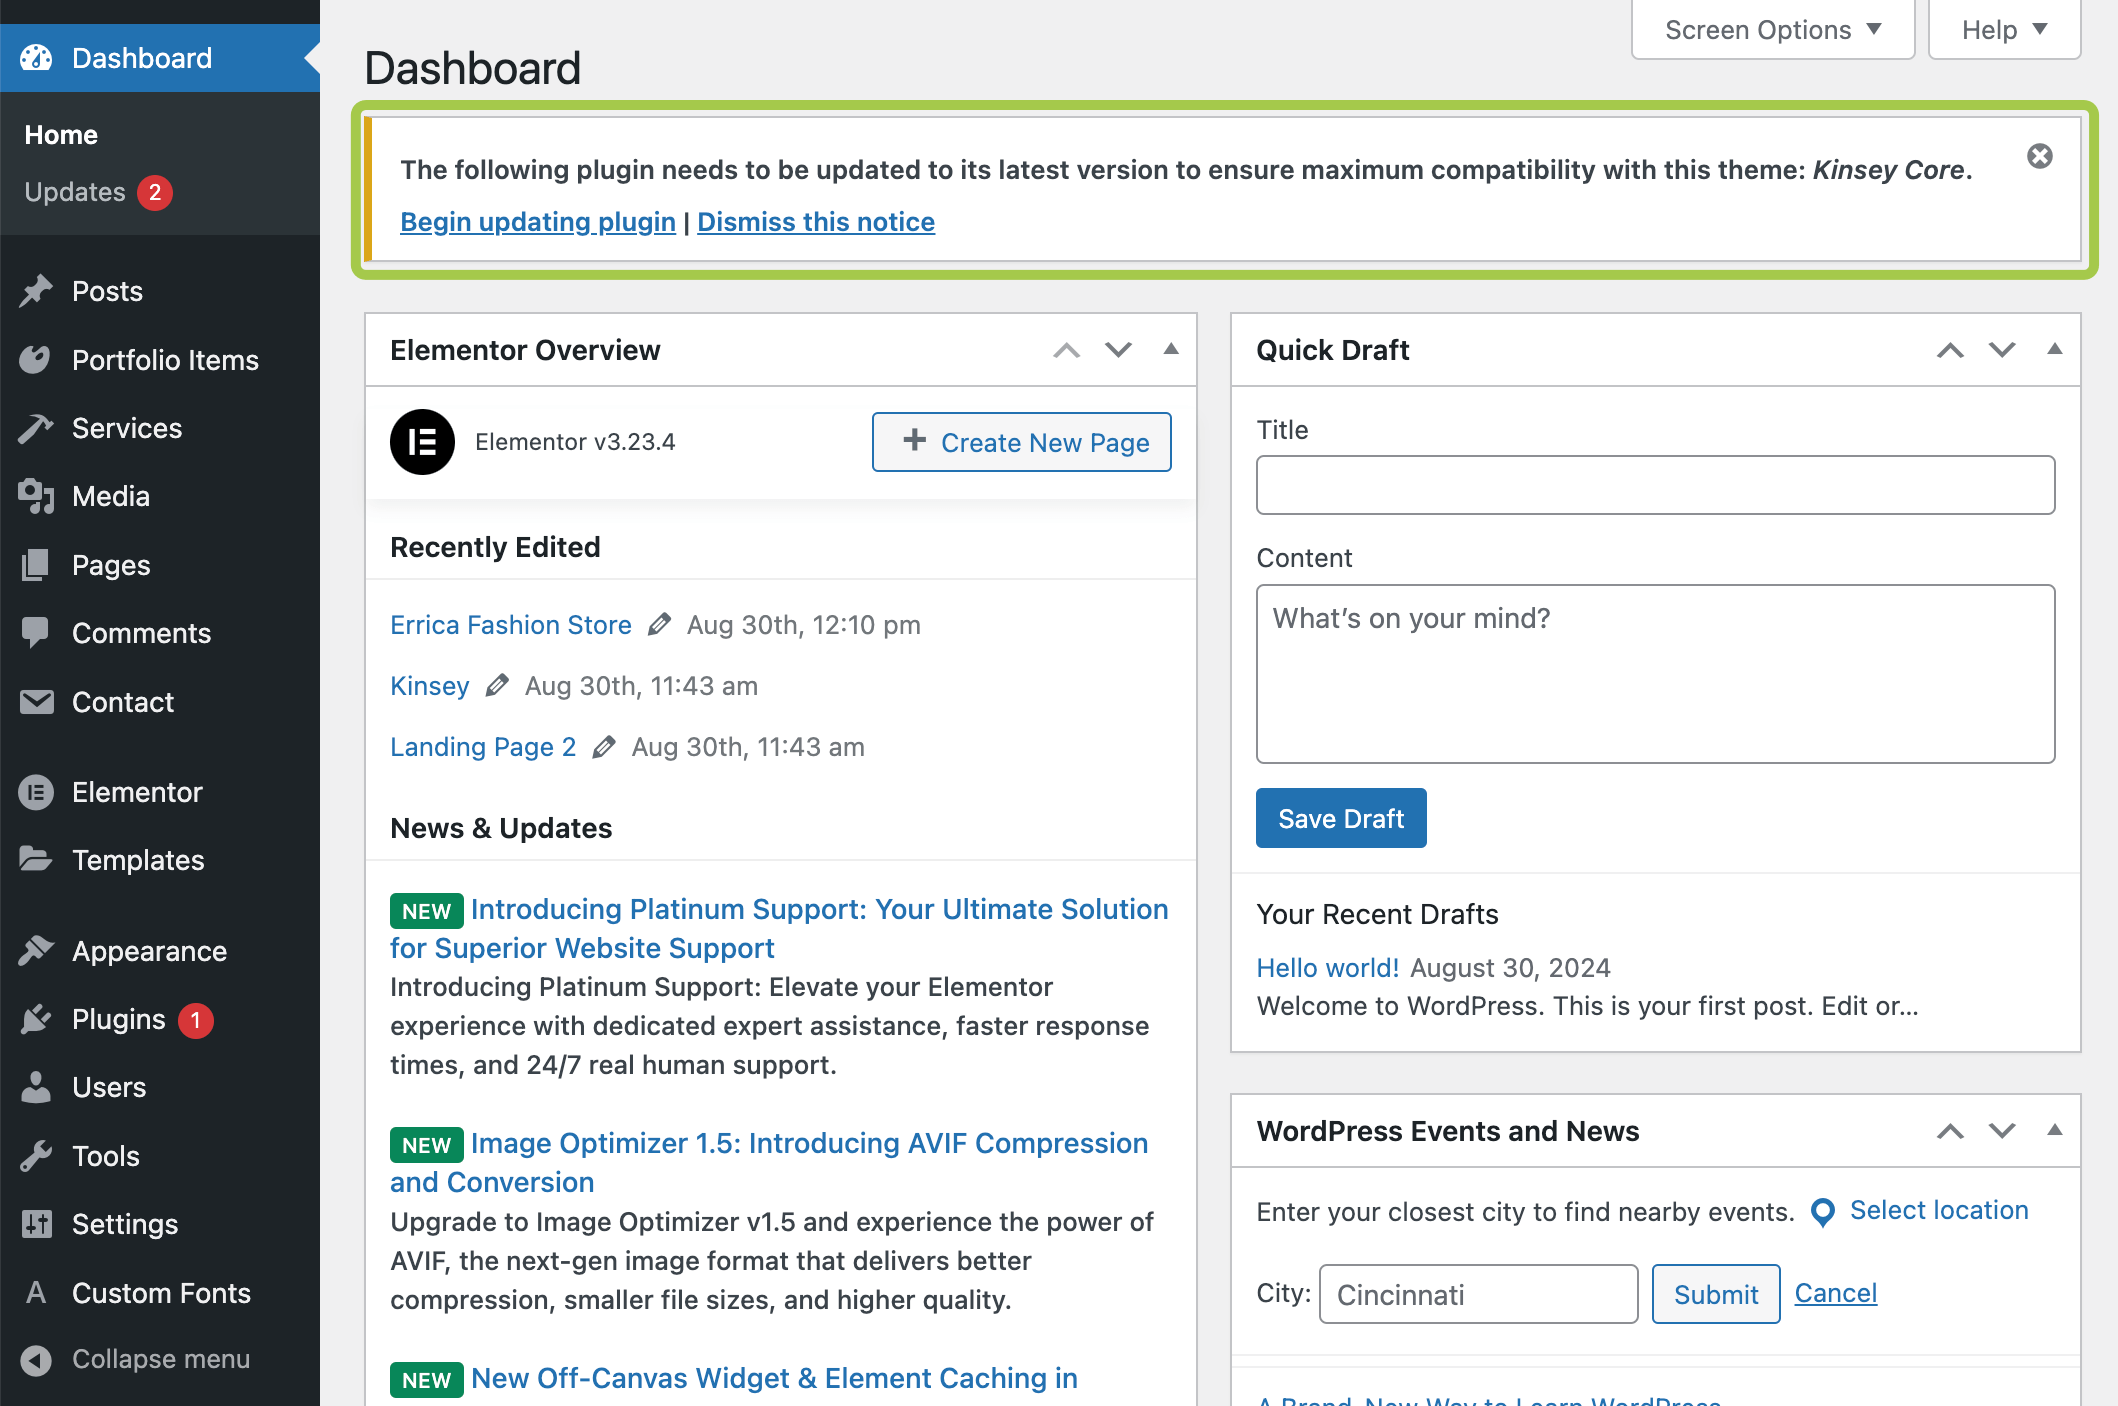Click Begin updating plugin link
Viewport: 2118px width, 1406px height.
click(x=538, y=222)
